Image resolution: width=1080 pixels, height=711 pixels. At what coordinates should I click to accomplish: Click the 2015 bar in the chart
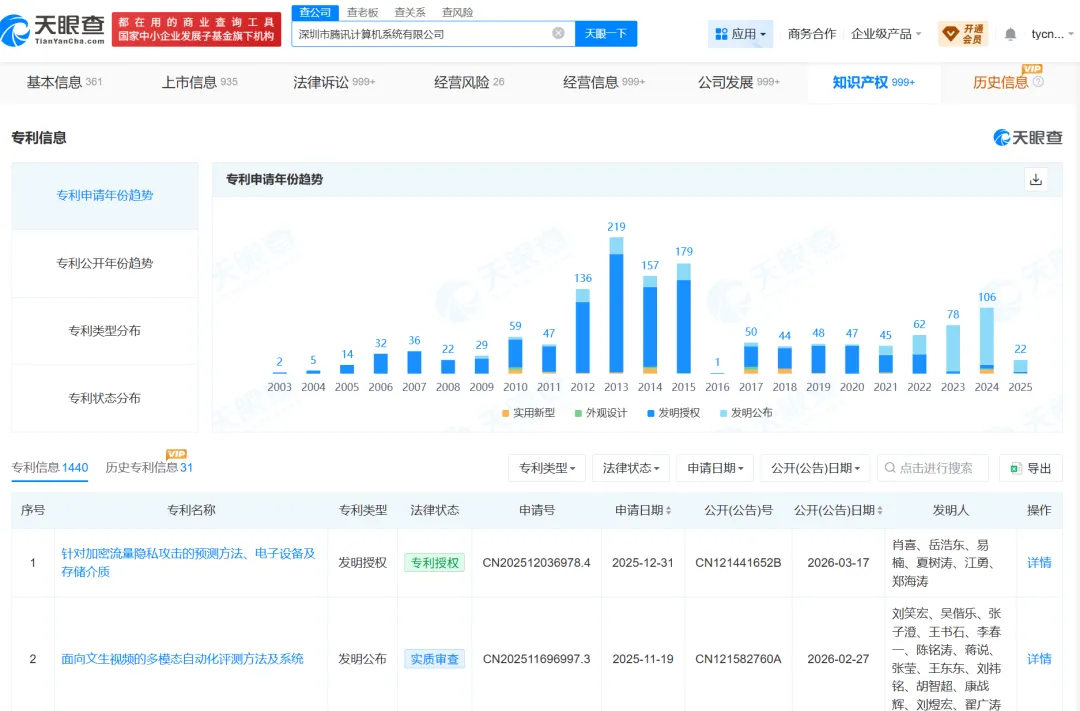point(684,318)
